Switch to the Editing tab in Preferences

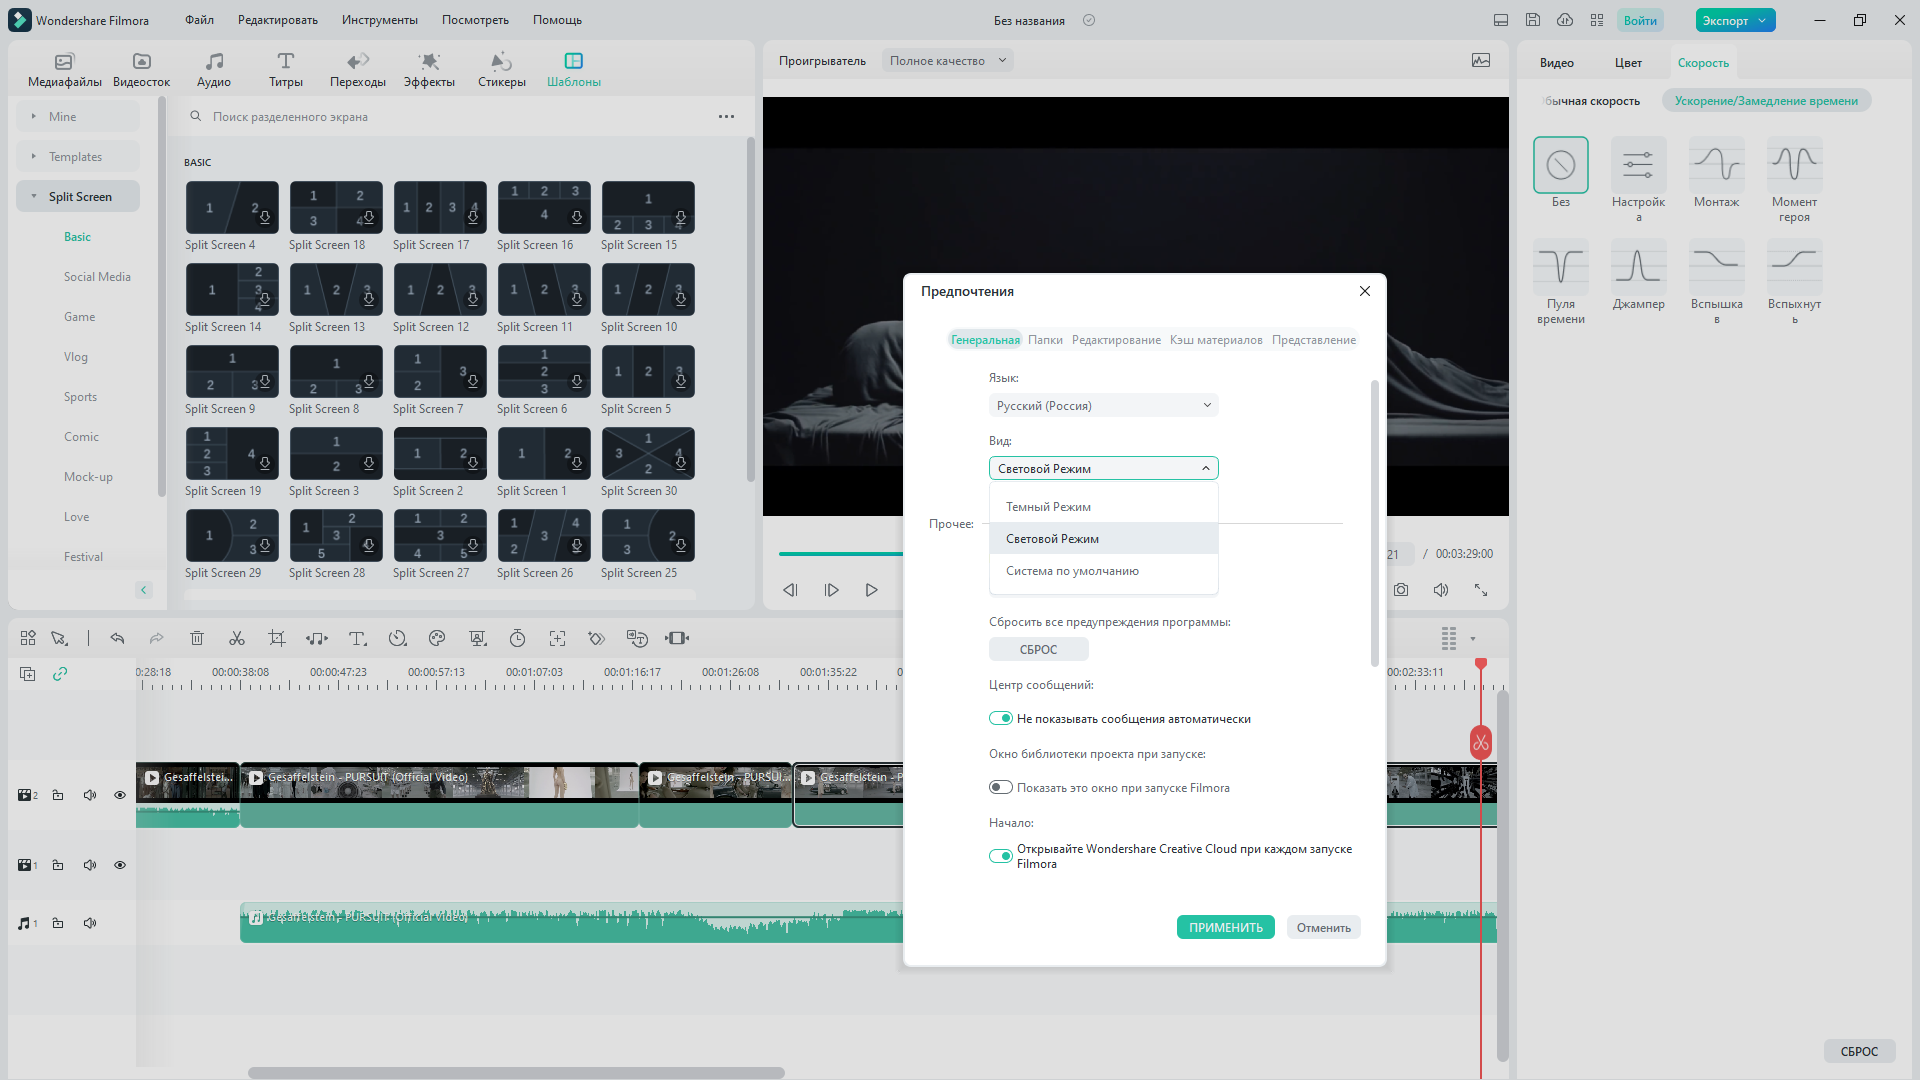[x=1116, y=340]
